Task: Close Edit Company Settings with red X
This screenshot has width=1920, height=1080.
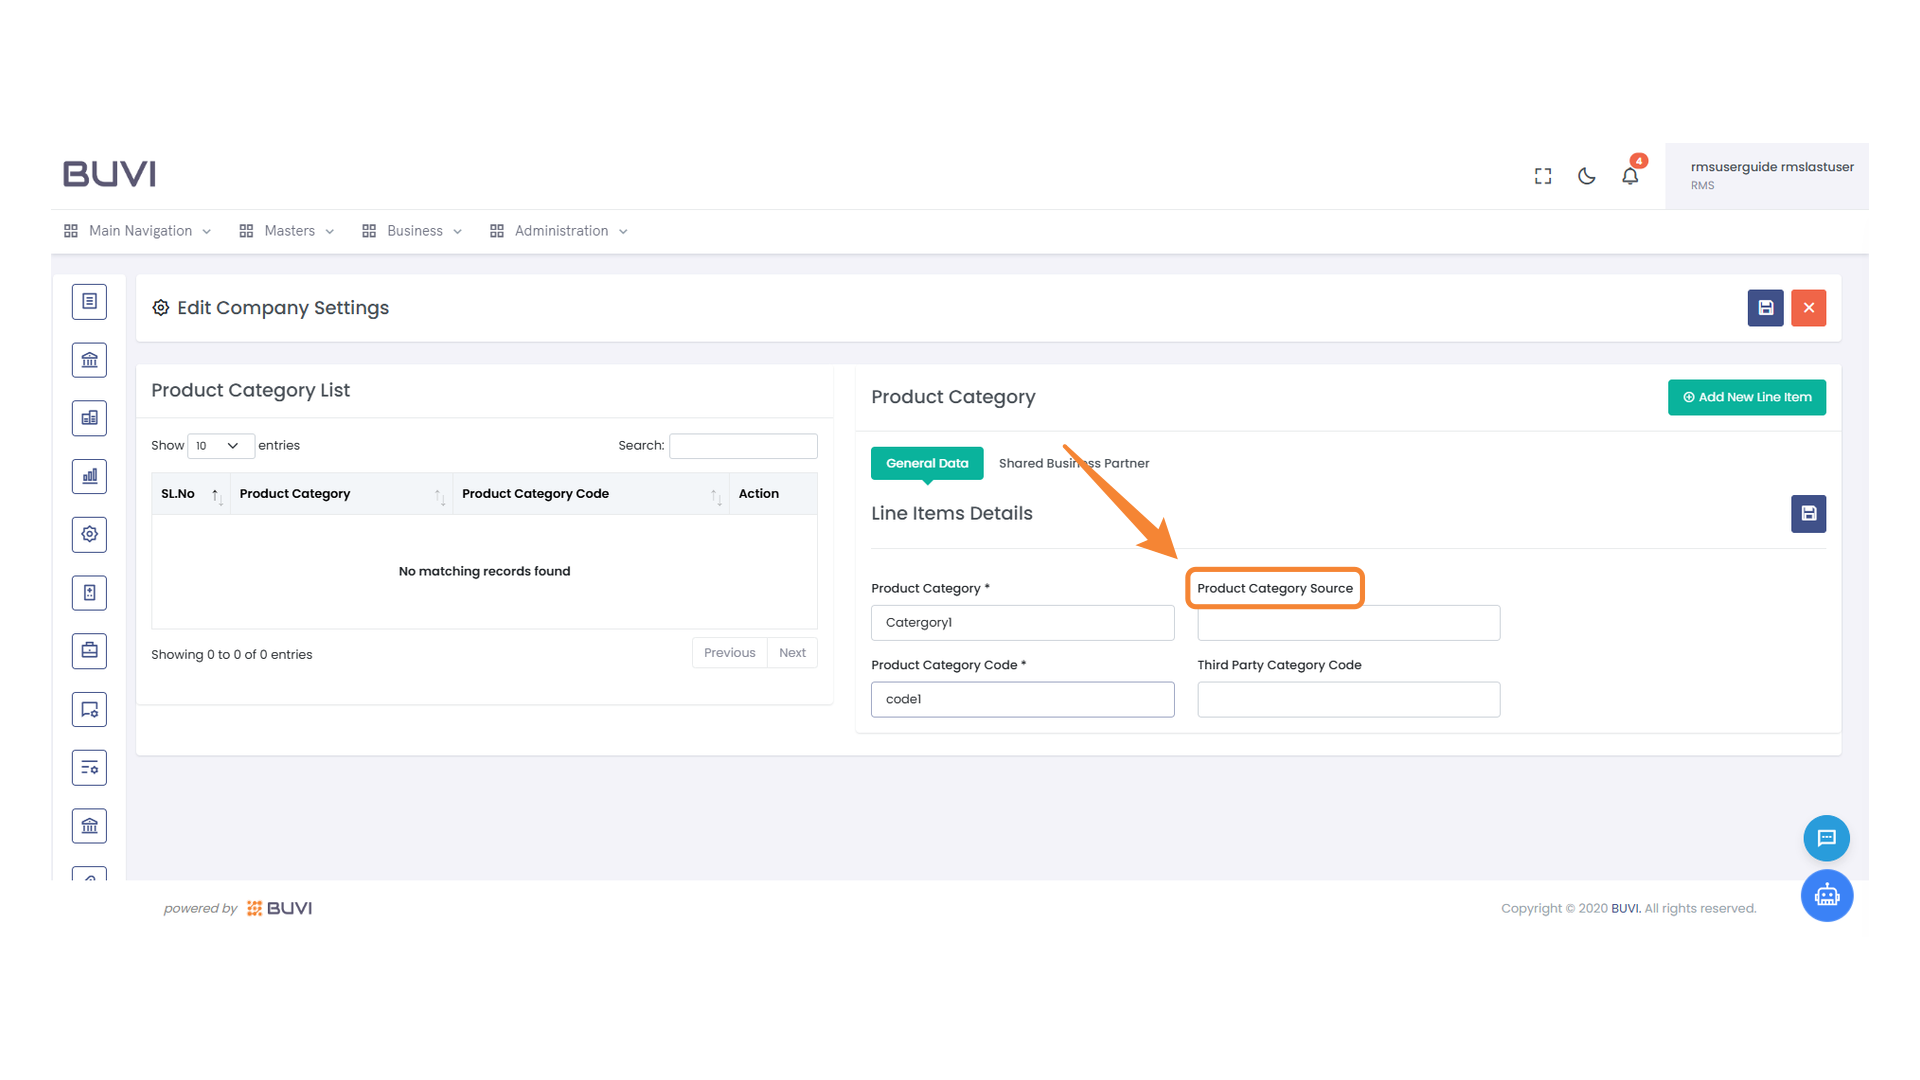Action: 1808,308
